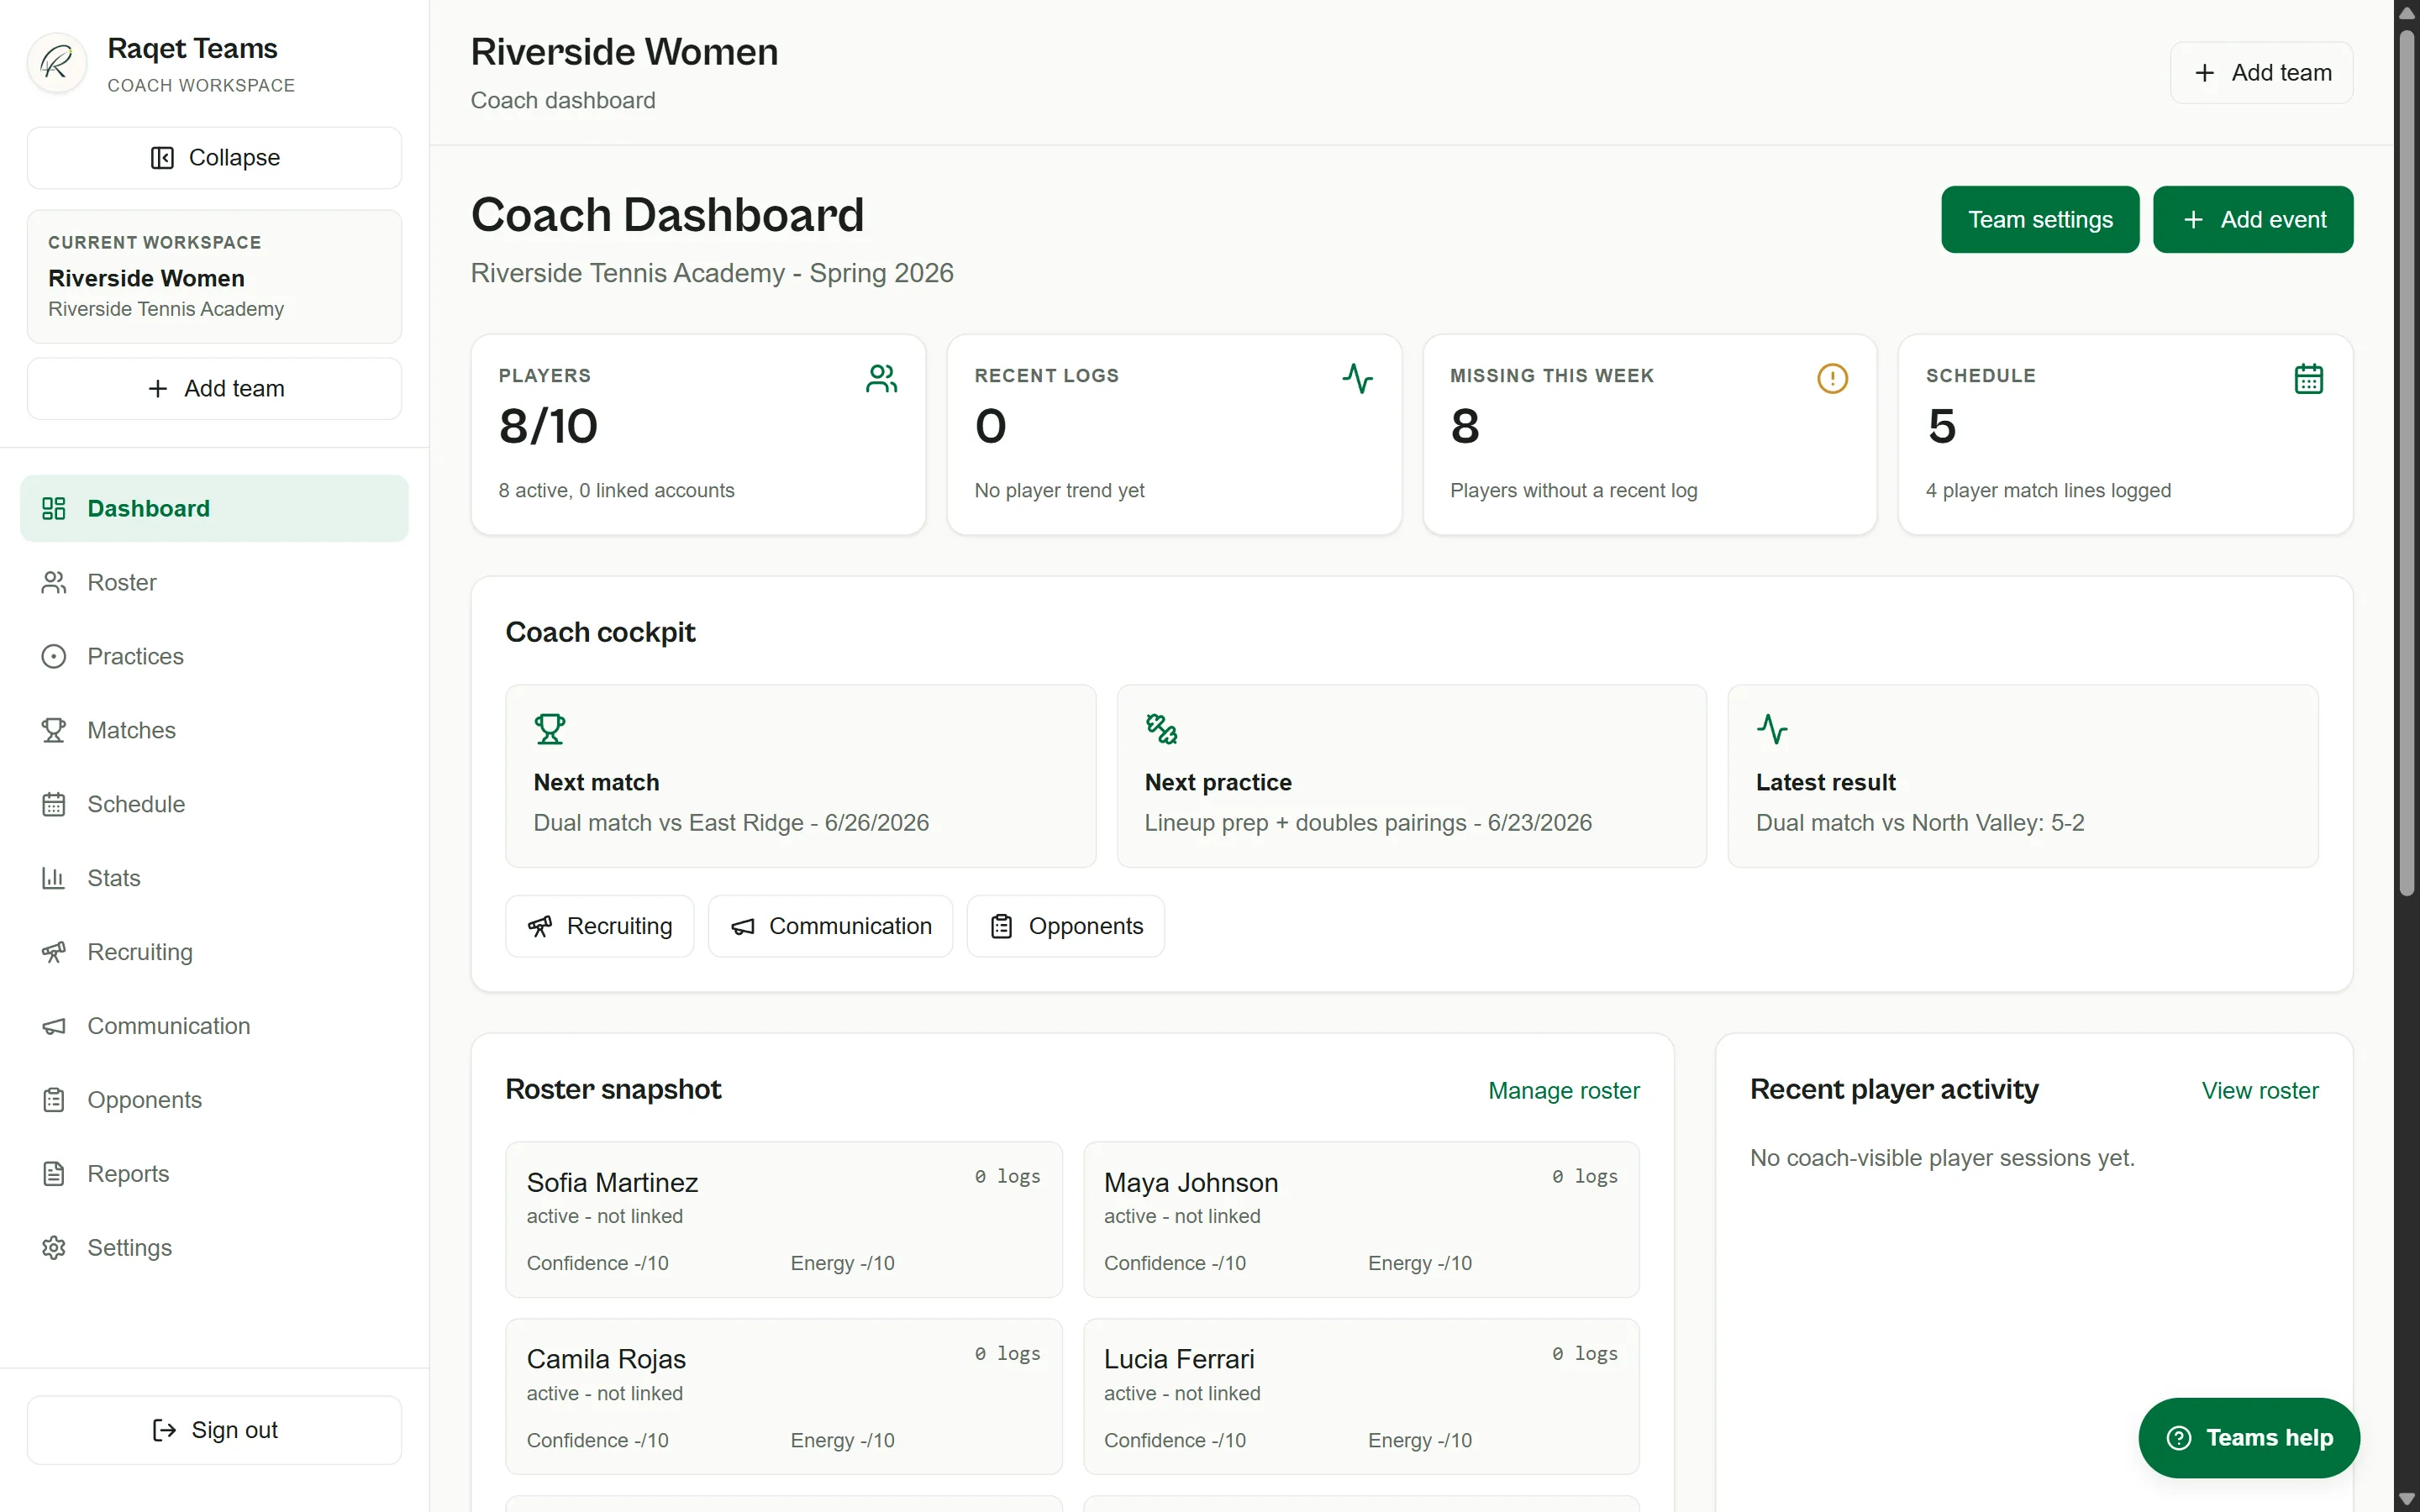
Task: Open Maya Johnson roster card
Action: pos(1361,1220)
